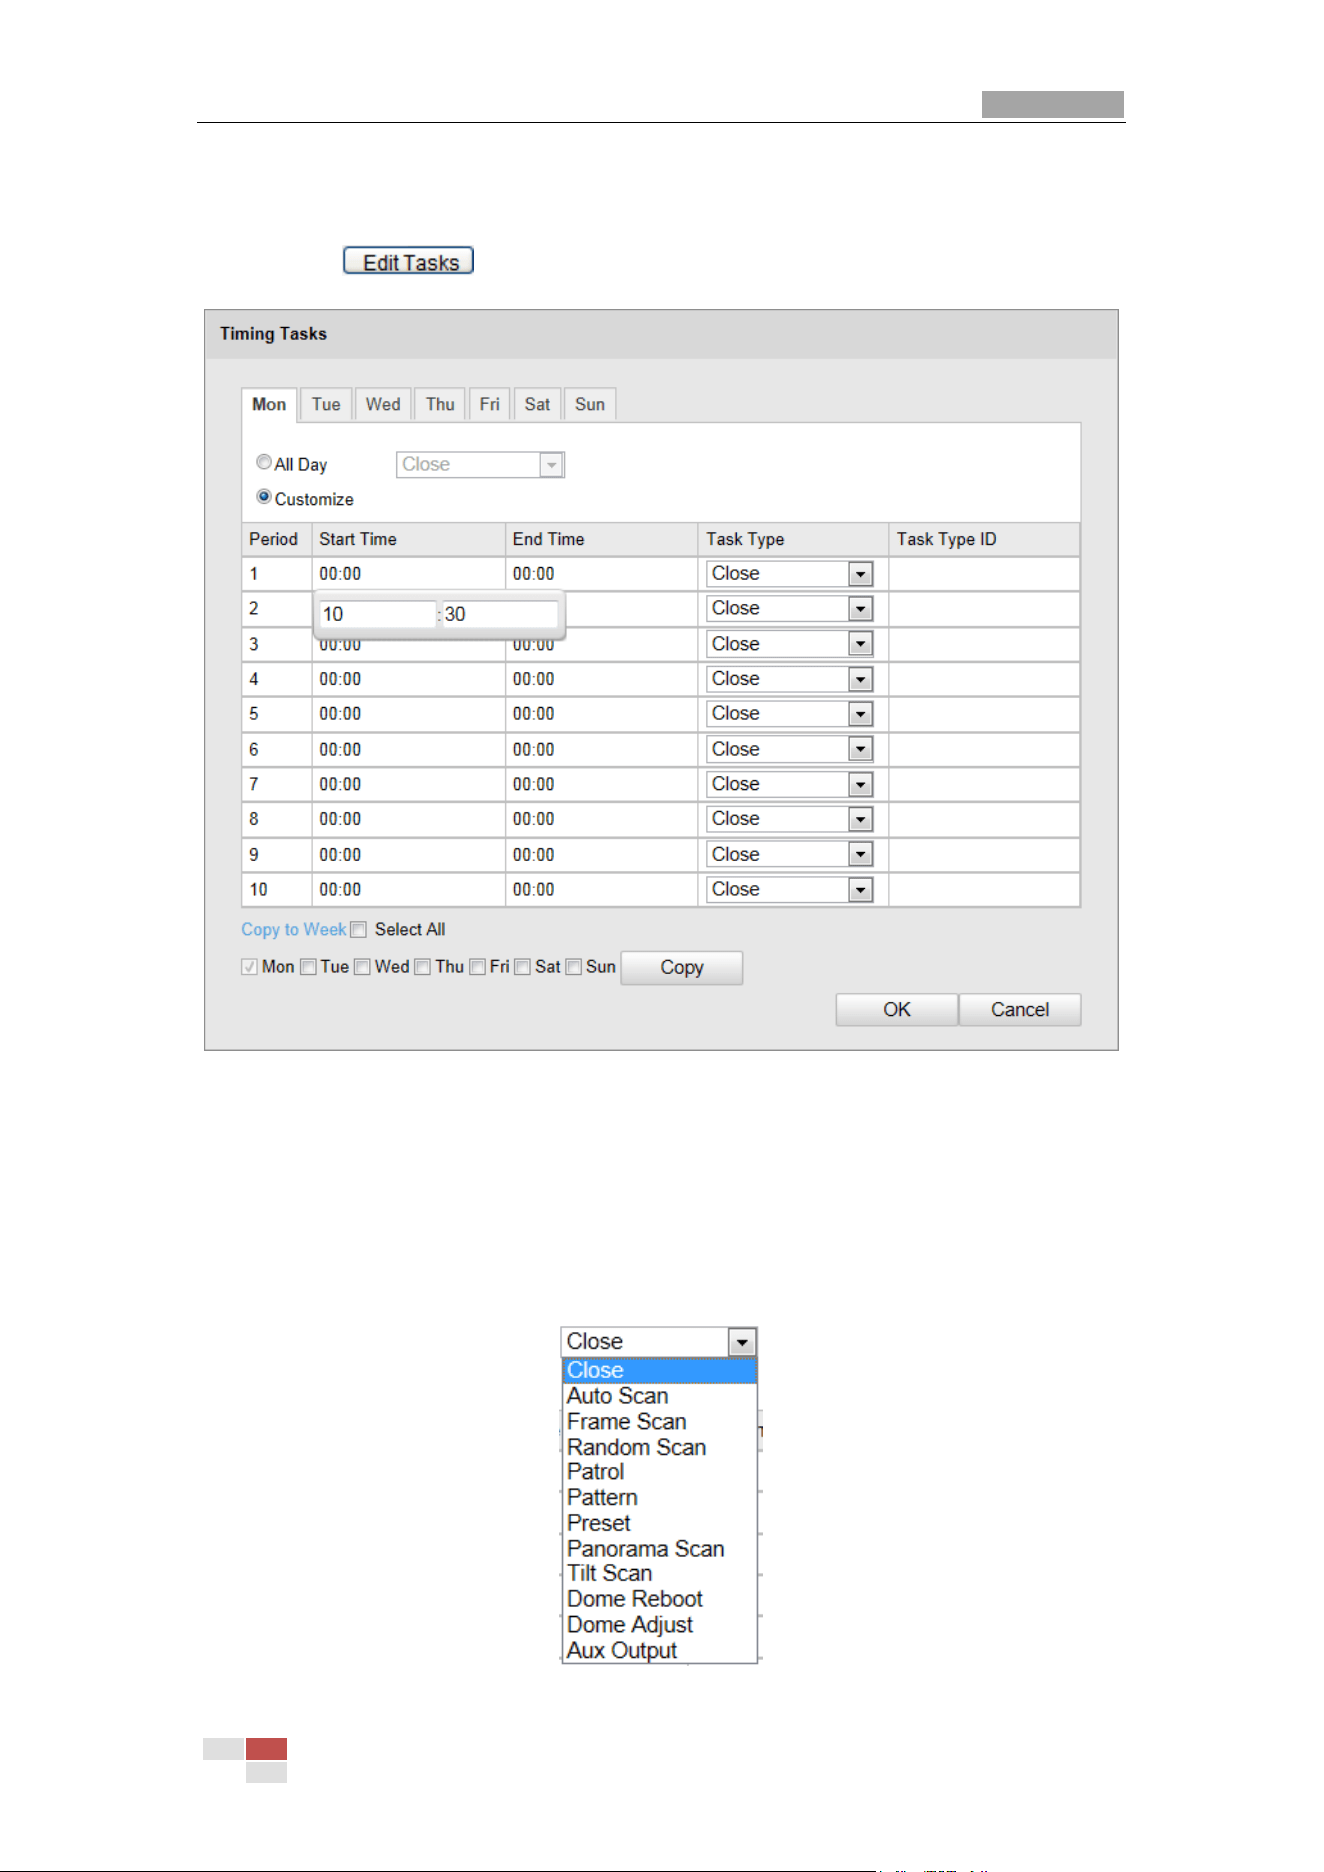Screen dimensions: 1324x1872
Task: Click the arrow of the open task list
Action: 742,1342
